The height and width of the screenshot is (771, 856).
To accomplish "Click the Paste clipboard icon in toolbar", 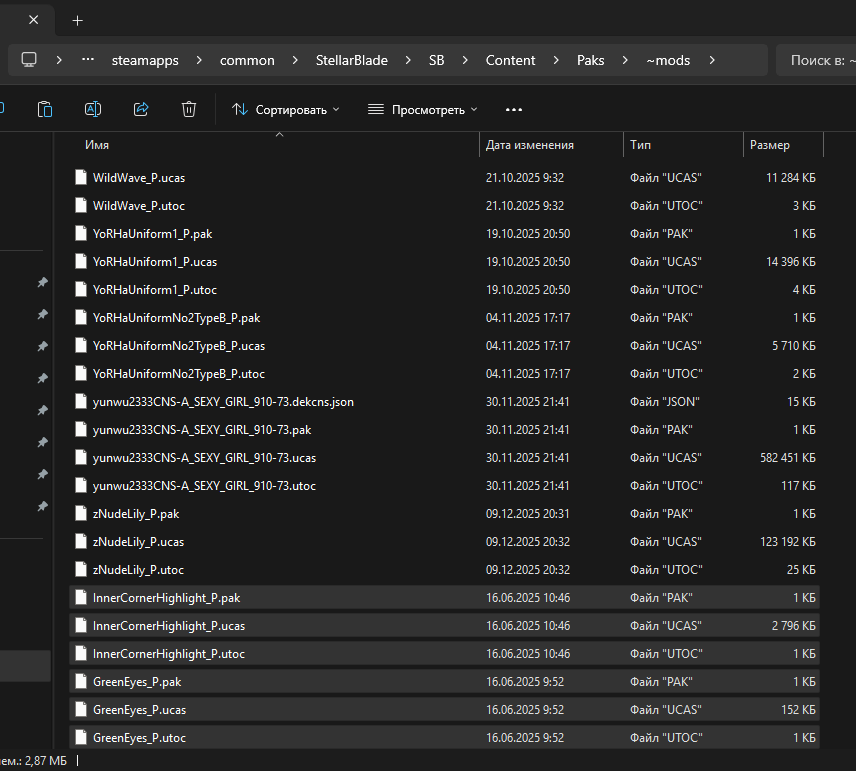I will tap(45, 109).
